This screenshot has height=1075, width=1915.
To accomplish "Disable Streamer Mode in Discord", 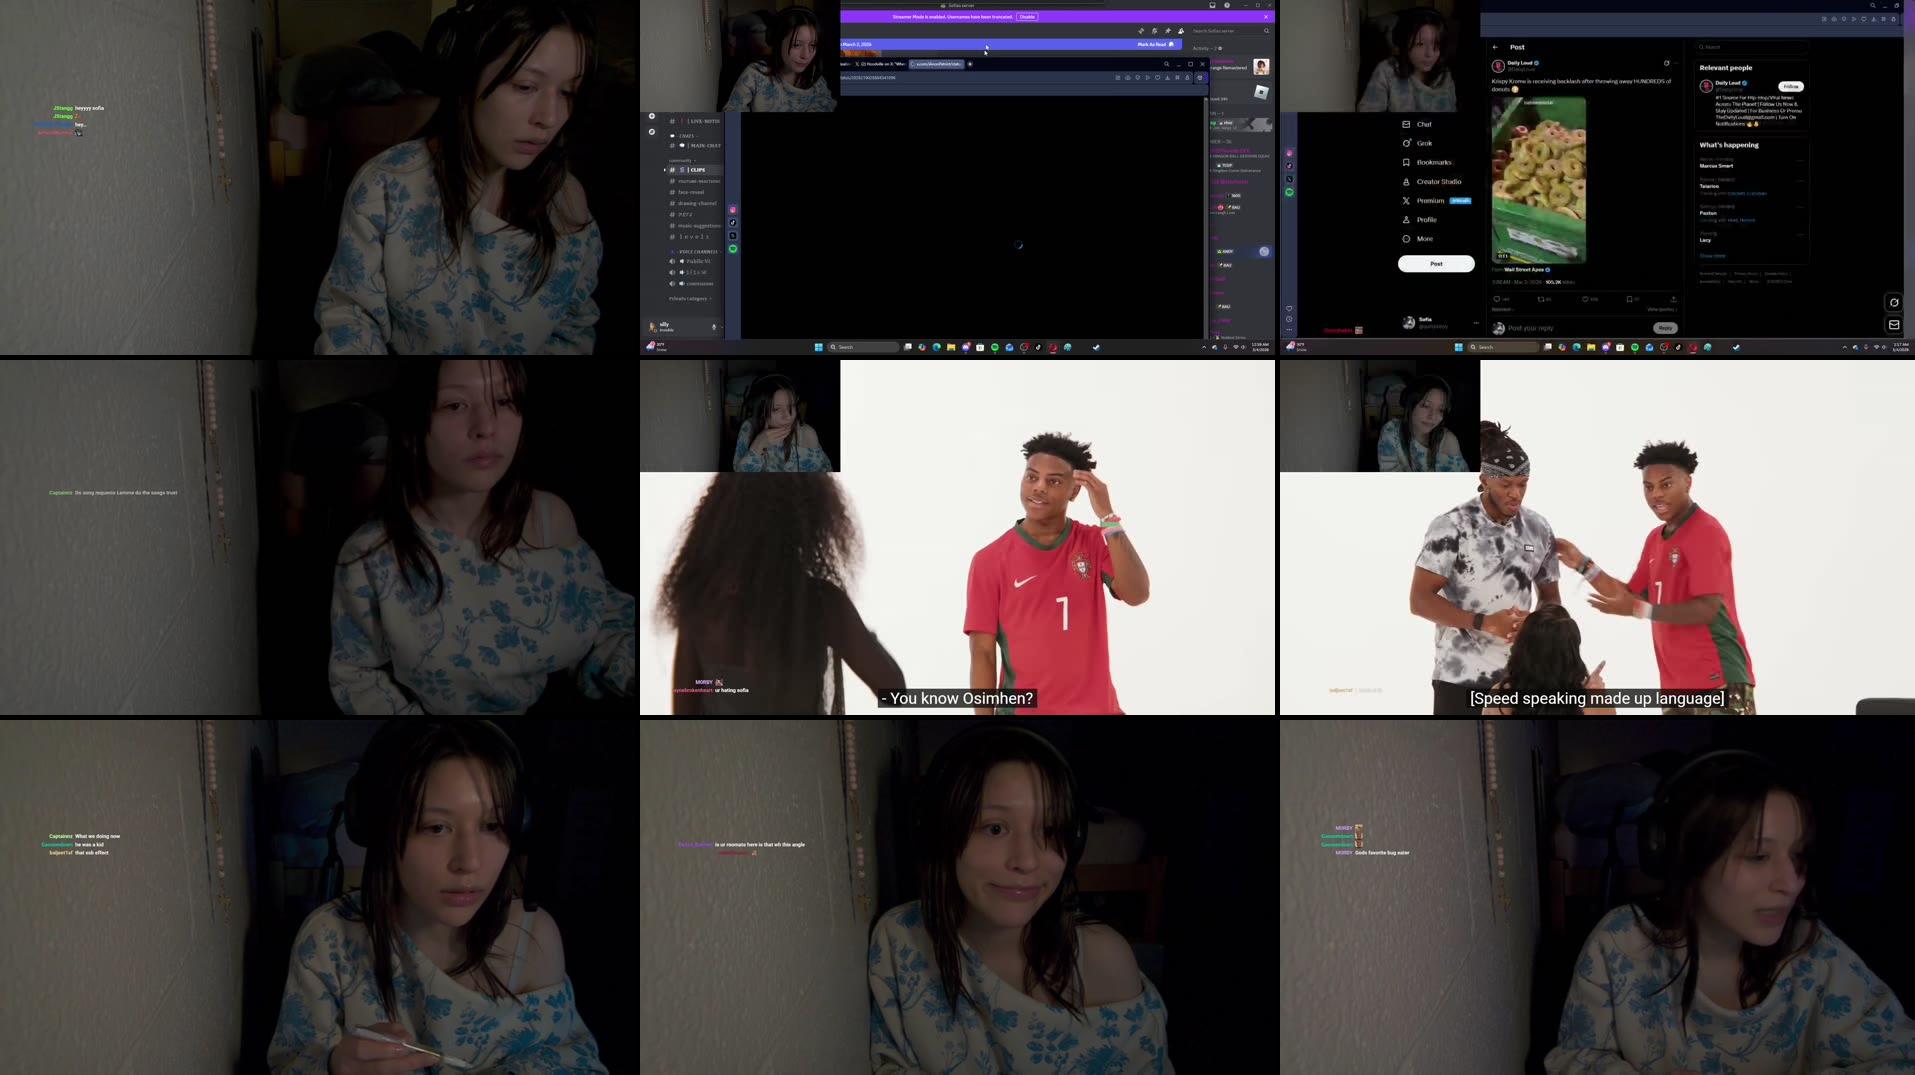I will pyautogui.click(x=1027, y=17).
